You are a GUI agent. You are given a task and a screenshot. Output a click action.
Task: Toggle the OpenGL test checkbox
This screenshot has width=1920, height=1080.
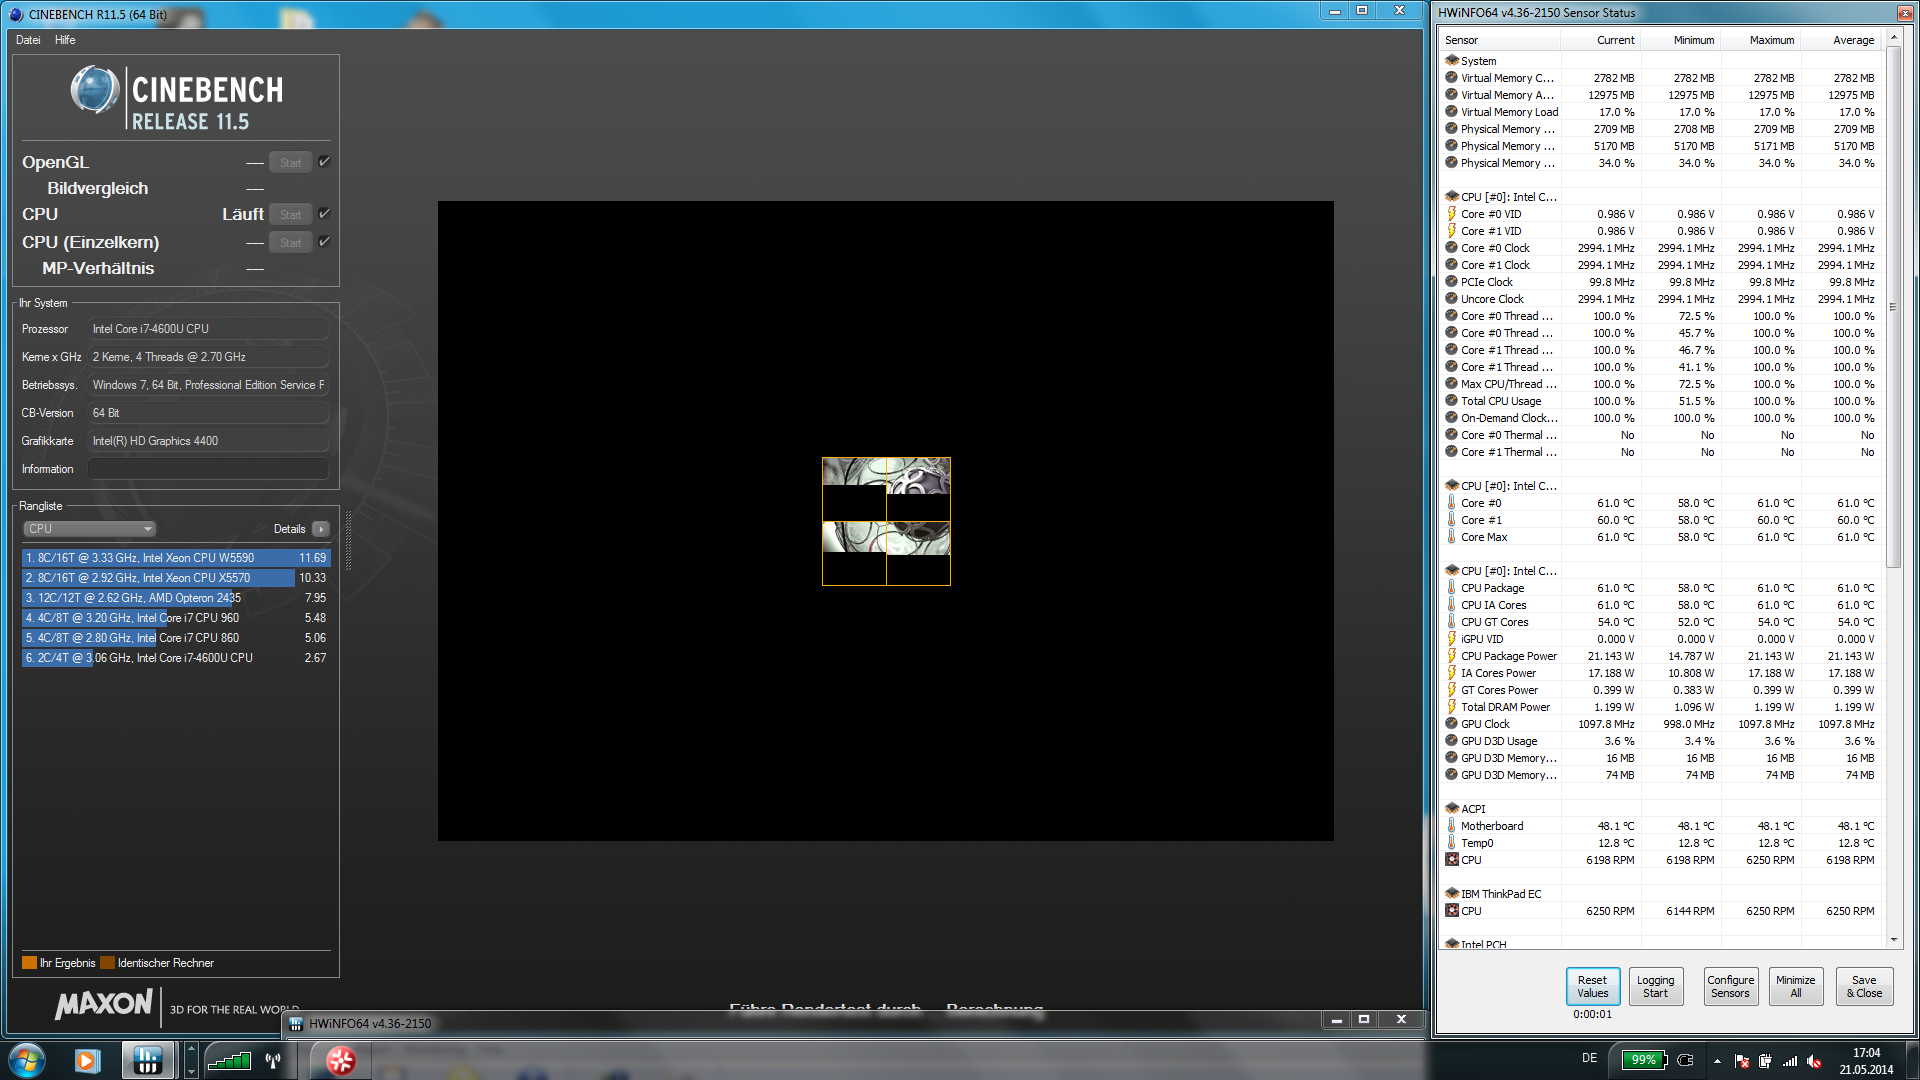pyautogui.click(x=324, y=161)
